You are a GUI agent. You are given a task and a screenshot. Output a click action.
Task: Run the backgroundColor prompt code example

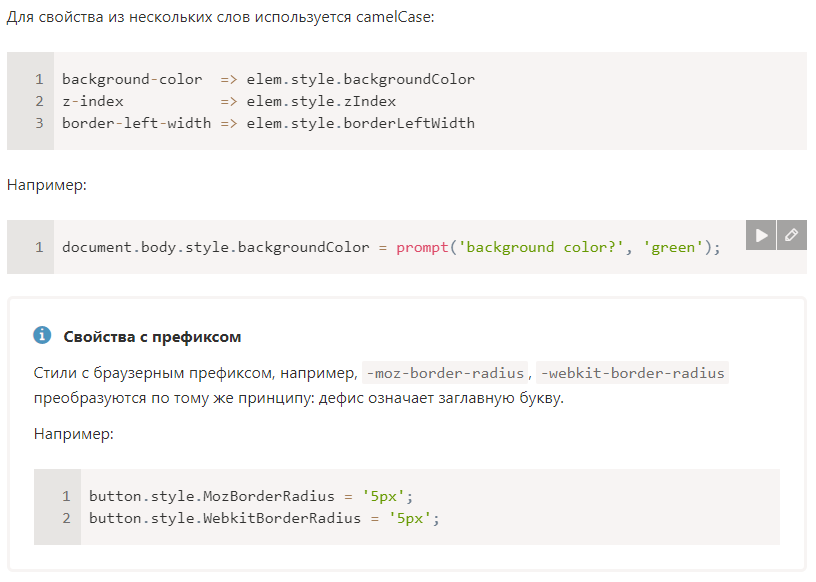pos(761,235)
